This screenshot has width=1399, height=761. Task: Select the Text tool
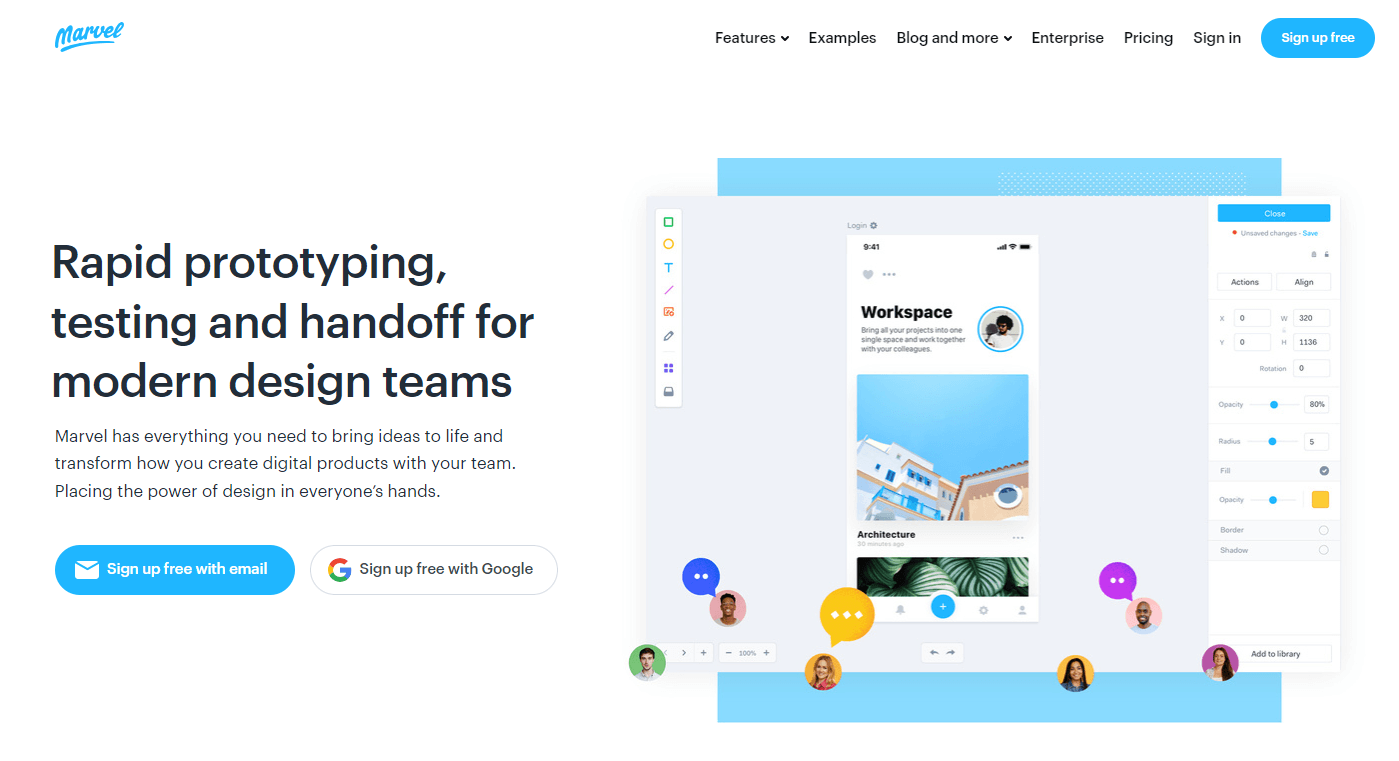[x=668, y=267]
